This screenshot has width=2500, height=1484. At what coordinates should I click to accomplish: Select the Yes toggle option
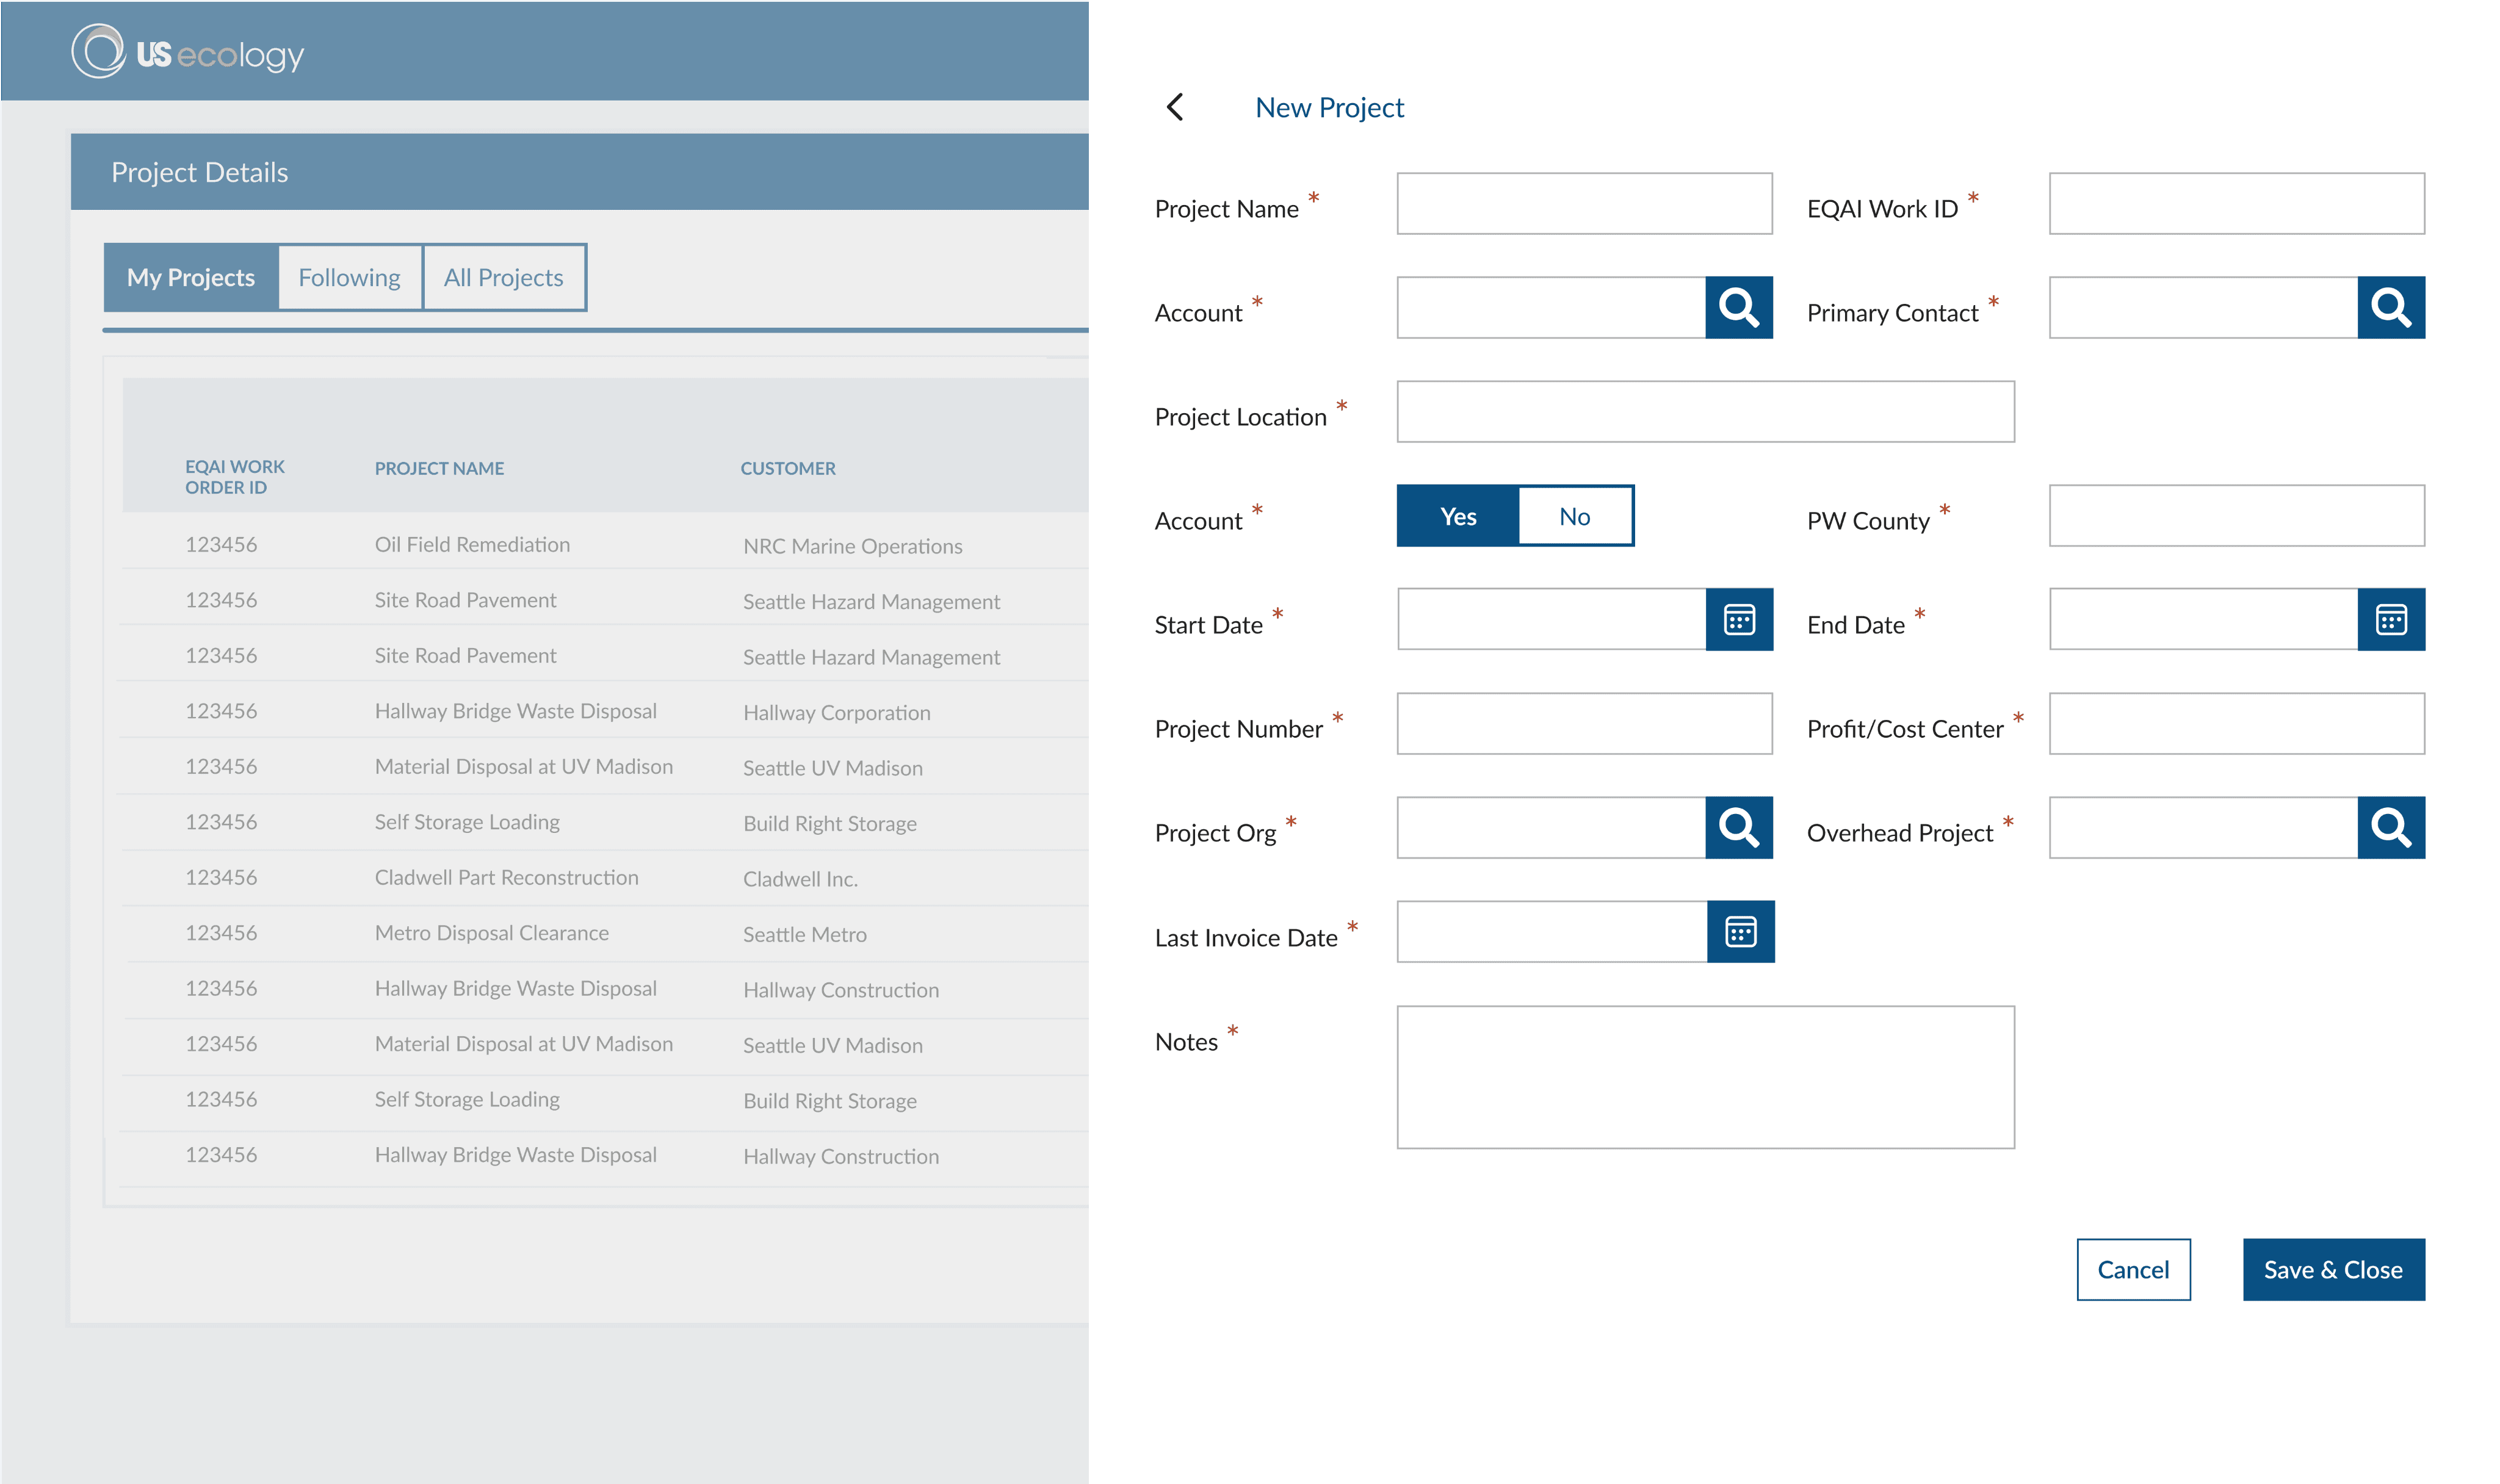(x=1458, y=516)
